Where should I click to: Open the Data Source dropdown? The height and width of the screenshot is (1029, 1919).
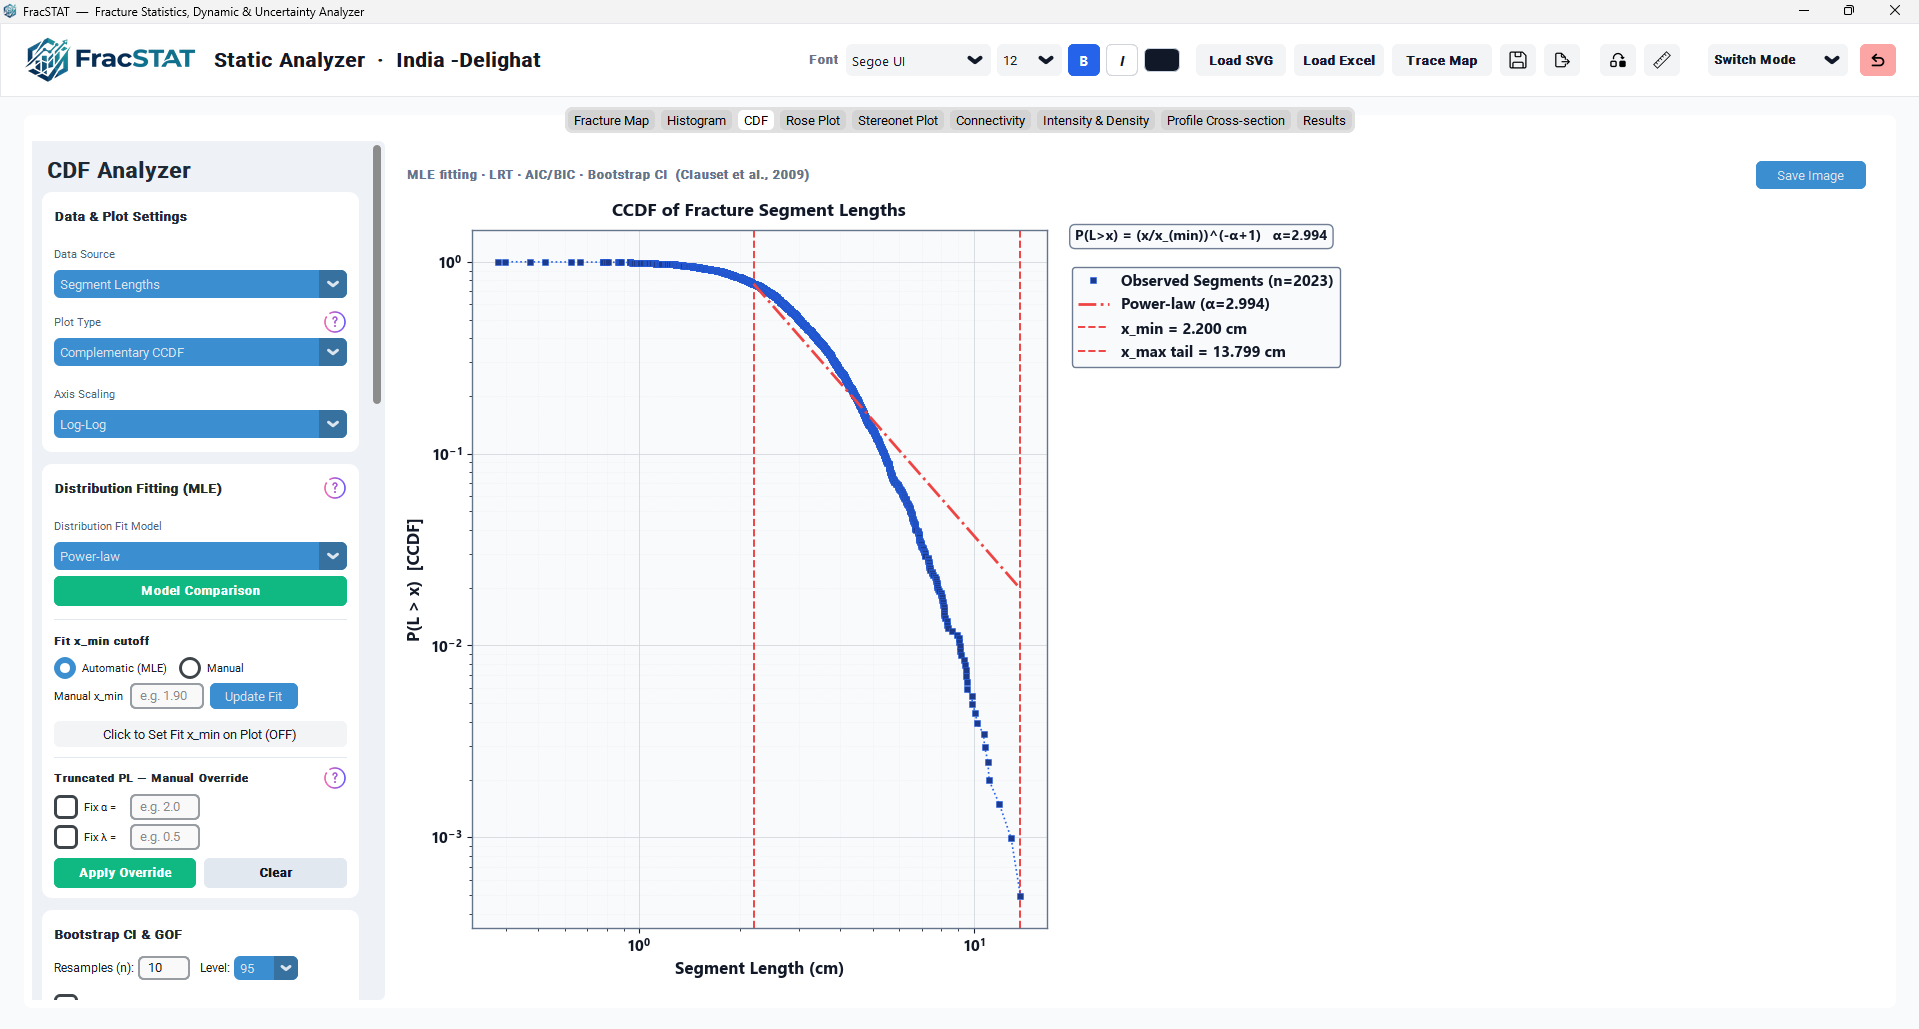pos(200,284)
